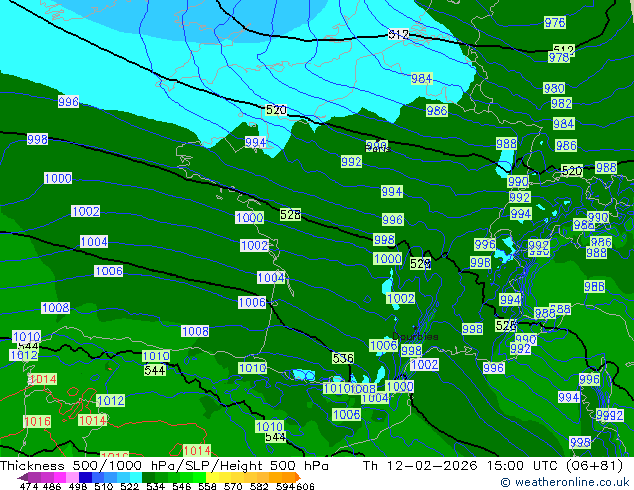Click the 498 legend value
634x490 pixels.
click(78, 486)
